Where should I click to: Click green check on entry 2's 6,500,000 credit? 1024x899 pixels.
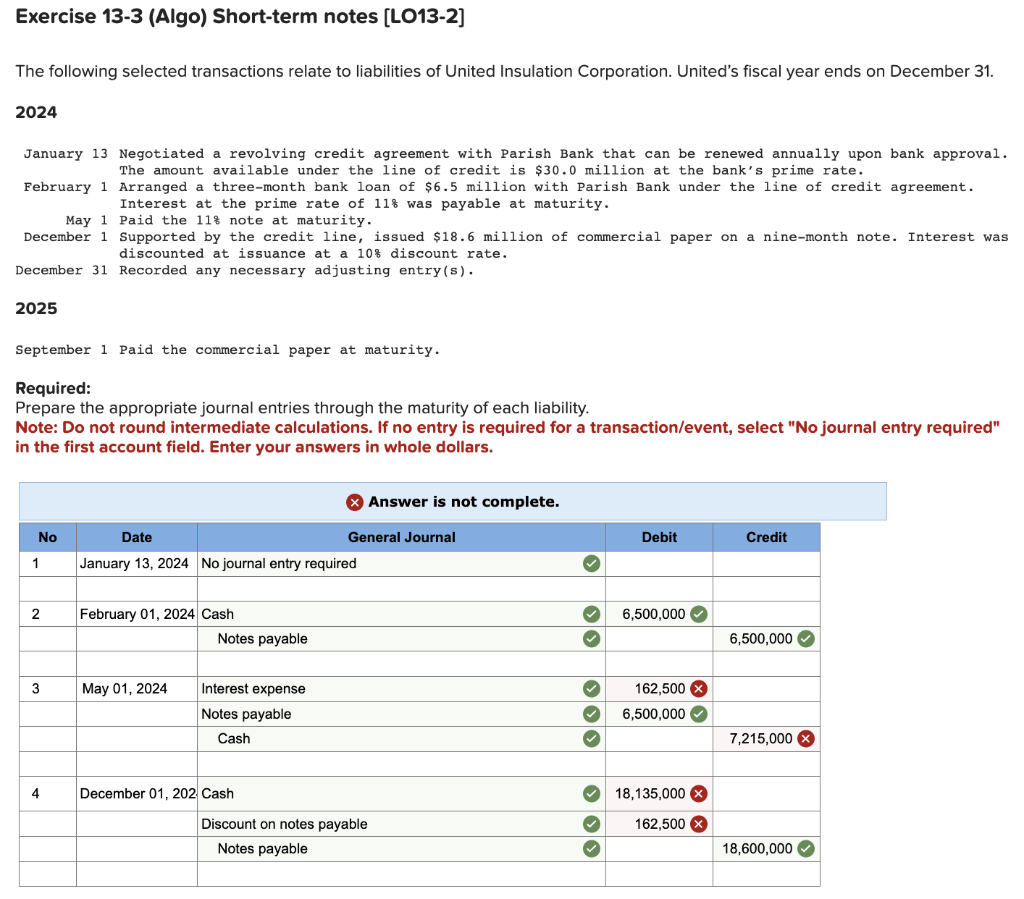click(x=806, y=638)
